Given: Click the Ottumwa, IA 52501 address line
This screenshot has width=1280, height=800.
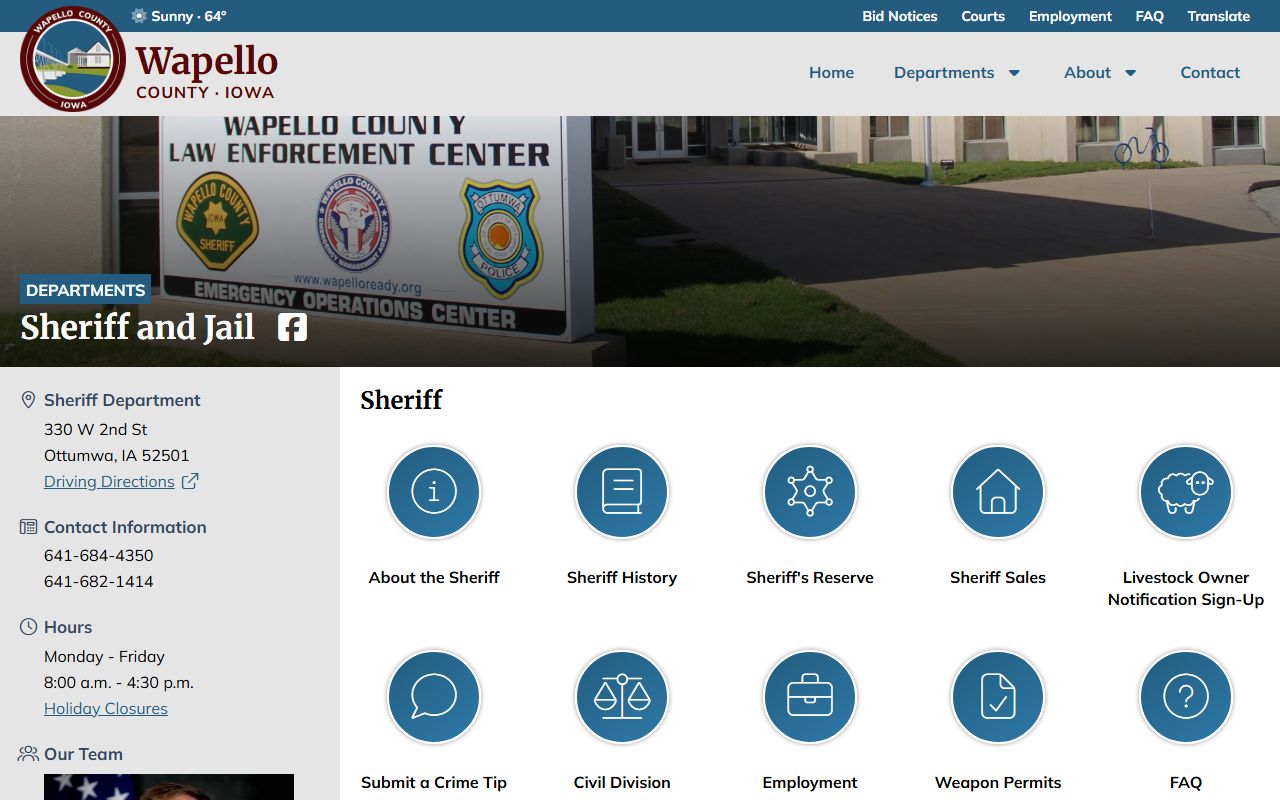Looking at the screenshot, I should (x=117, y=455).
